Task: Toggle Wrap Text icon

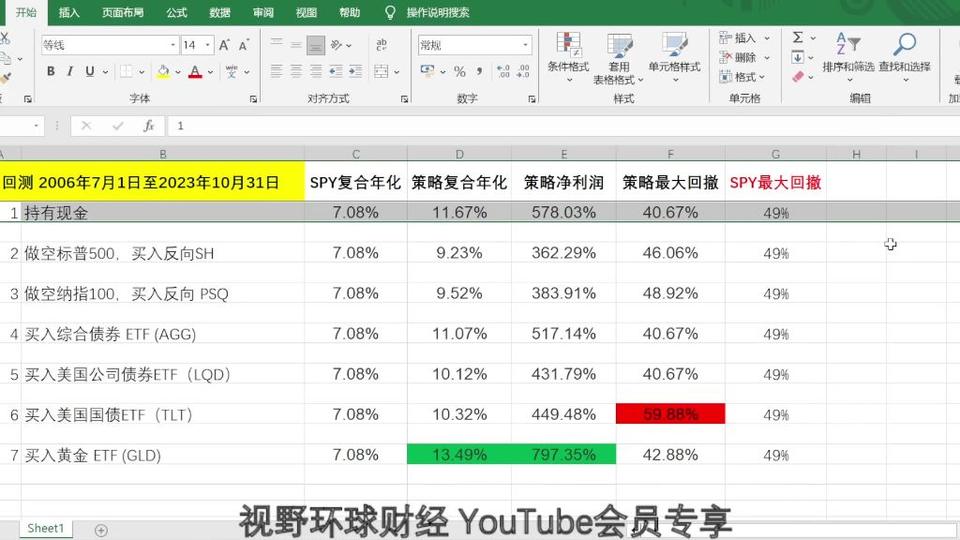Action: (381, 45)
